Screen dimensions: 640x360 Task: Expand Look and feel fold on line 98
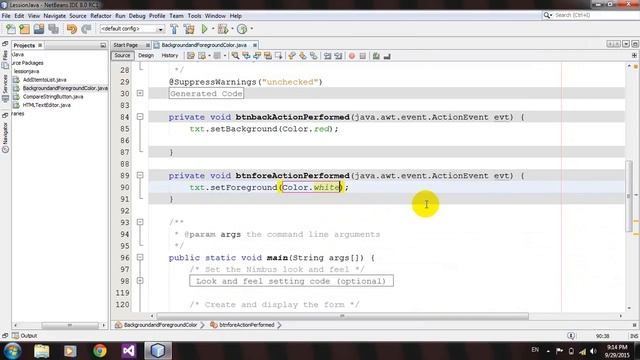pyautogui.click(x=140, y=281)
